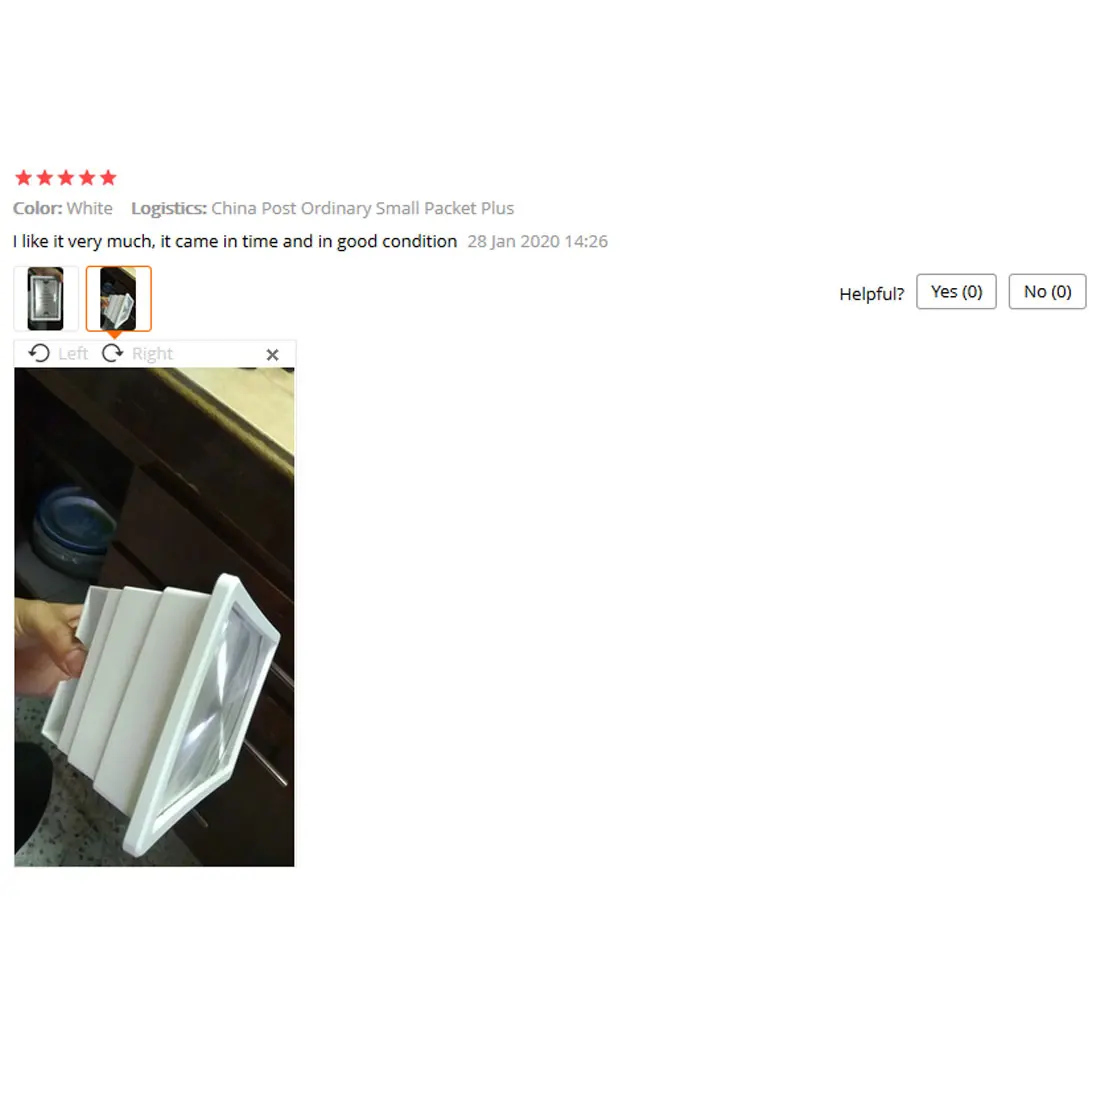
Task: Click the enlarged white magnifier photo
Action: [x=154, y=617]
